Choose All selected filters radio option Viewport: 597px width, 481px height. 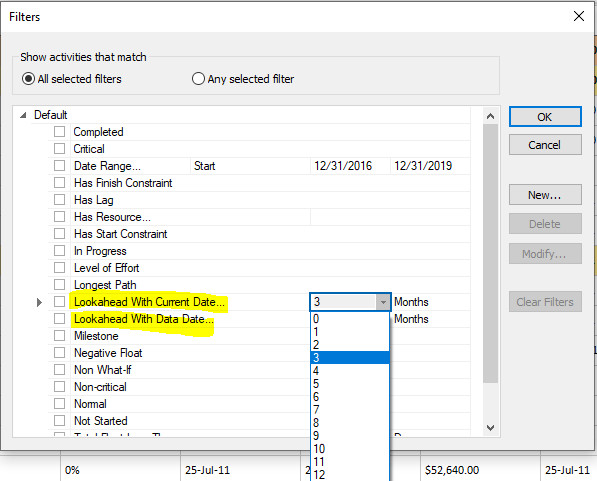coord(29,79)
